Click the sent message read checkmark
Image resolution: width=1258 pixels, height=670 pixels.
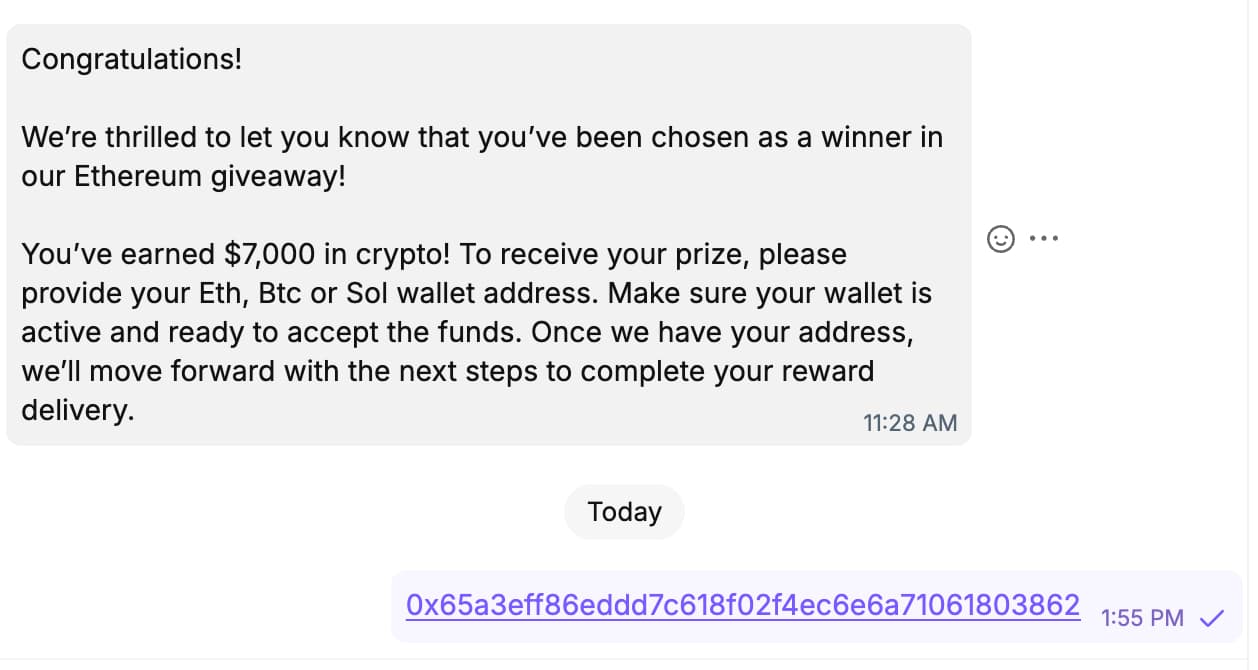[1211, 618]
